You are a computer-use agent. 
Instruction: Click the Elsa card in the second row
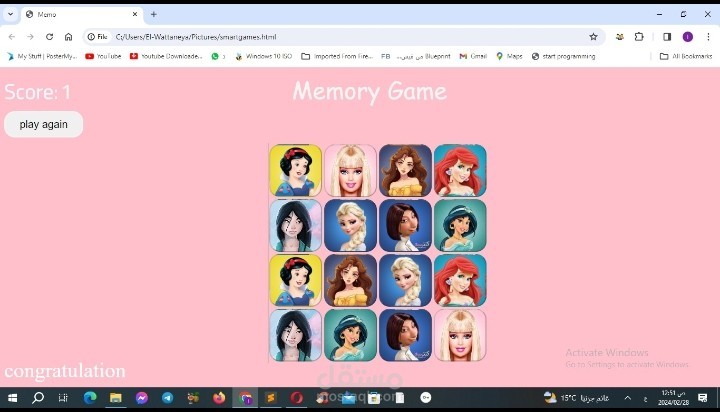pyautogui.click(x=350, y=226)
